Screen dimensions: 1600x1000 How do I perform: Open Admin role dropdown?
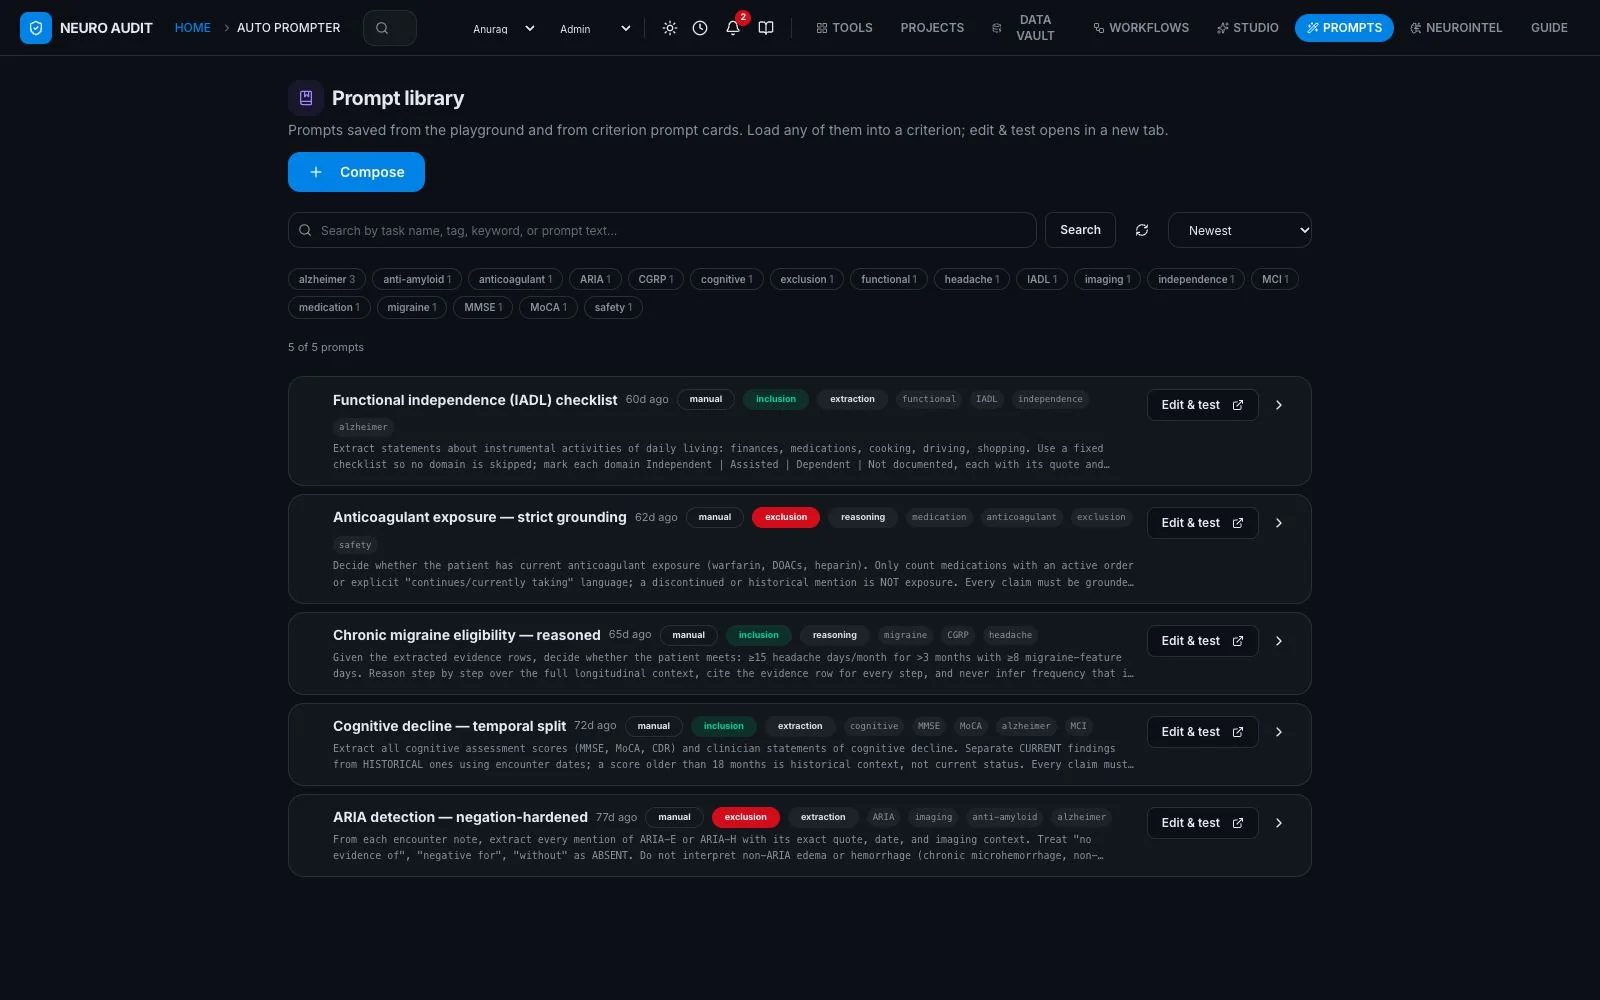[595, 29]
